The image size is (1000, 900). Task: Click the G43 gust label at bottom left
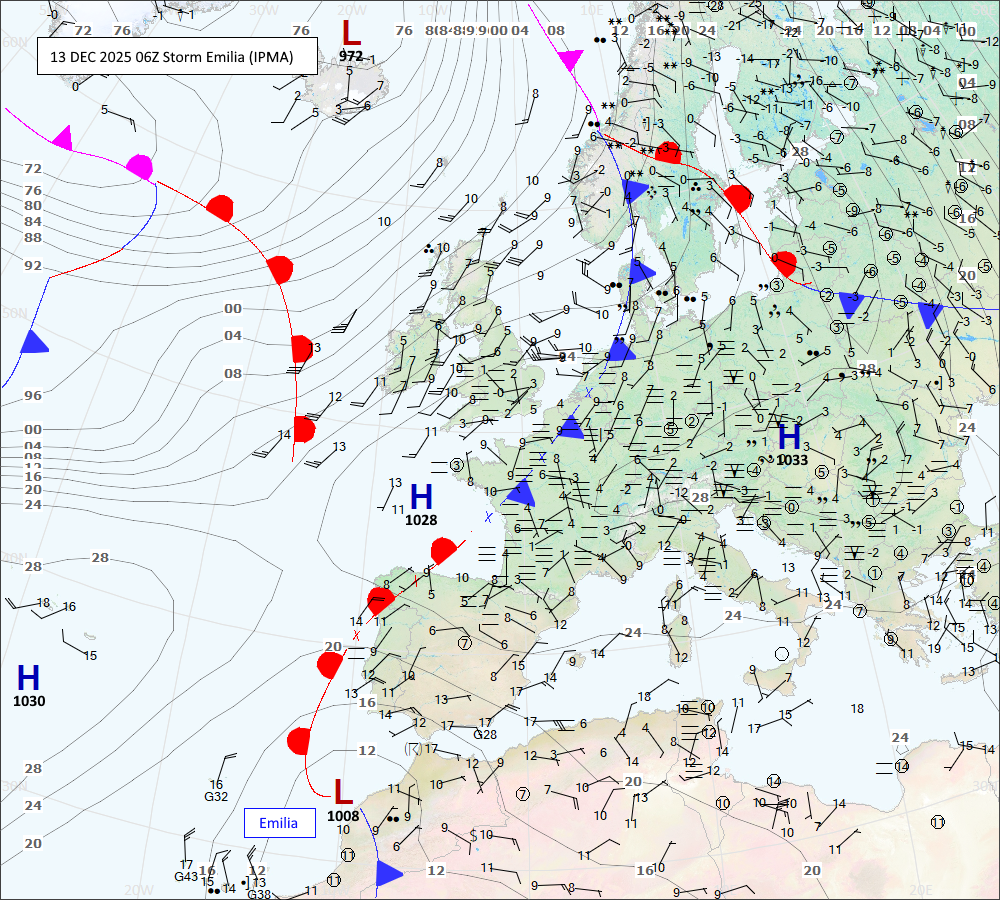click(x=186, y=877)
